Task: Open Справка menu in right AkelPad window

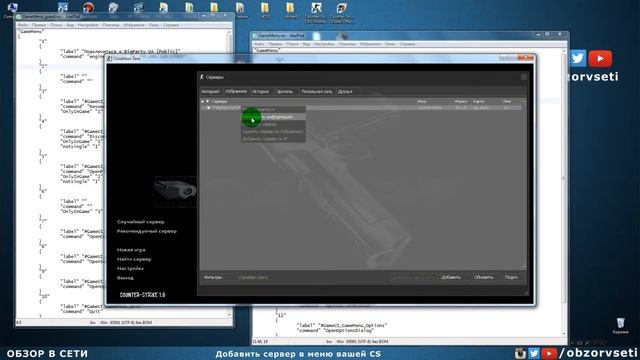Action: click(x=407, y=44)
